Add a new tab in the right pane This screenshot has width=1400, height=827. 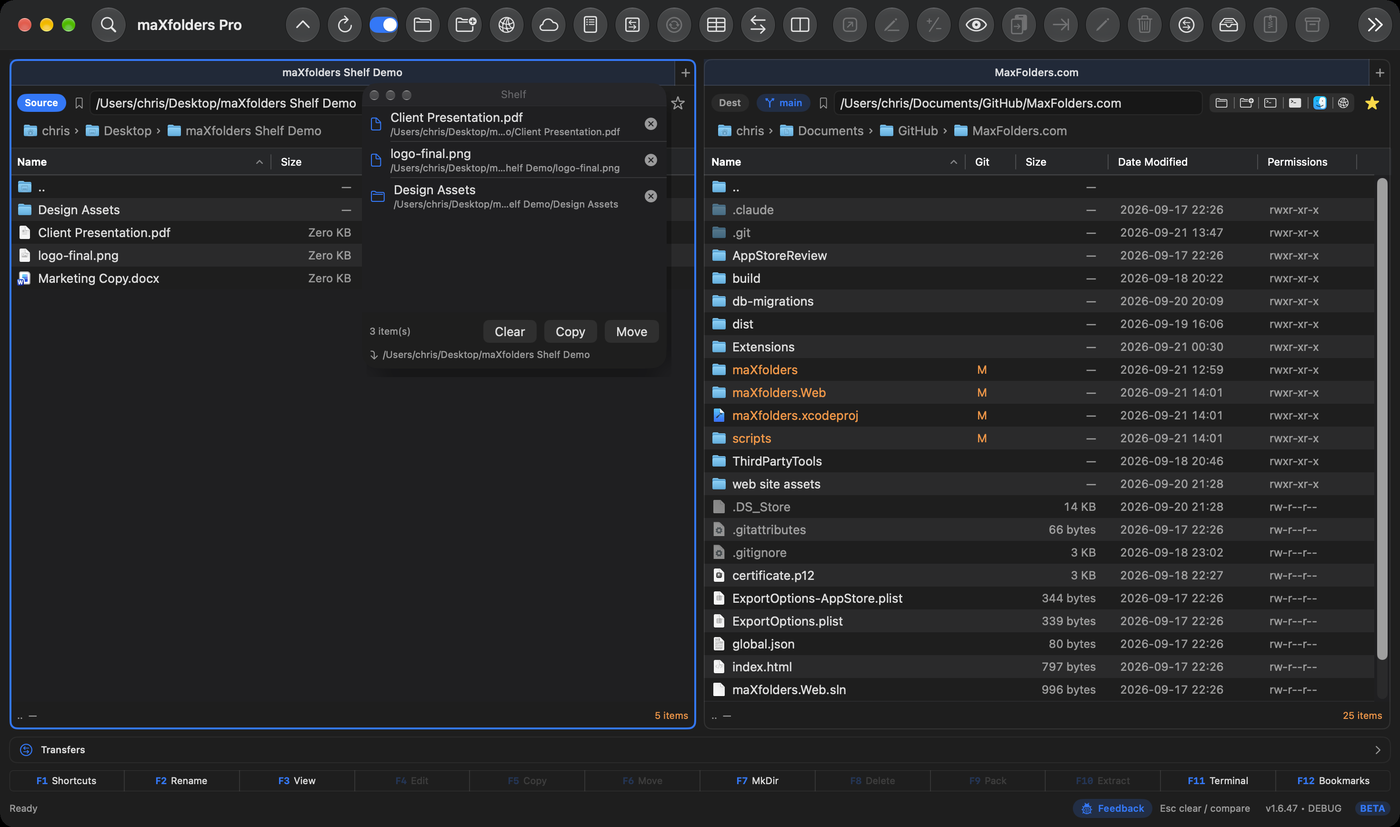(1380, 72)
